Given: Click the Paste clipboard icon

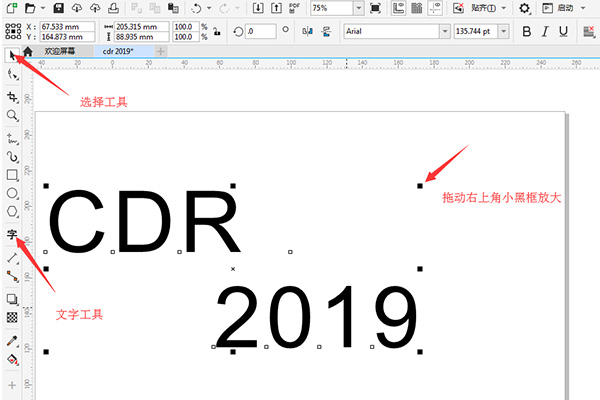Looking at the screenshot, I should [173, 8].
